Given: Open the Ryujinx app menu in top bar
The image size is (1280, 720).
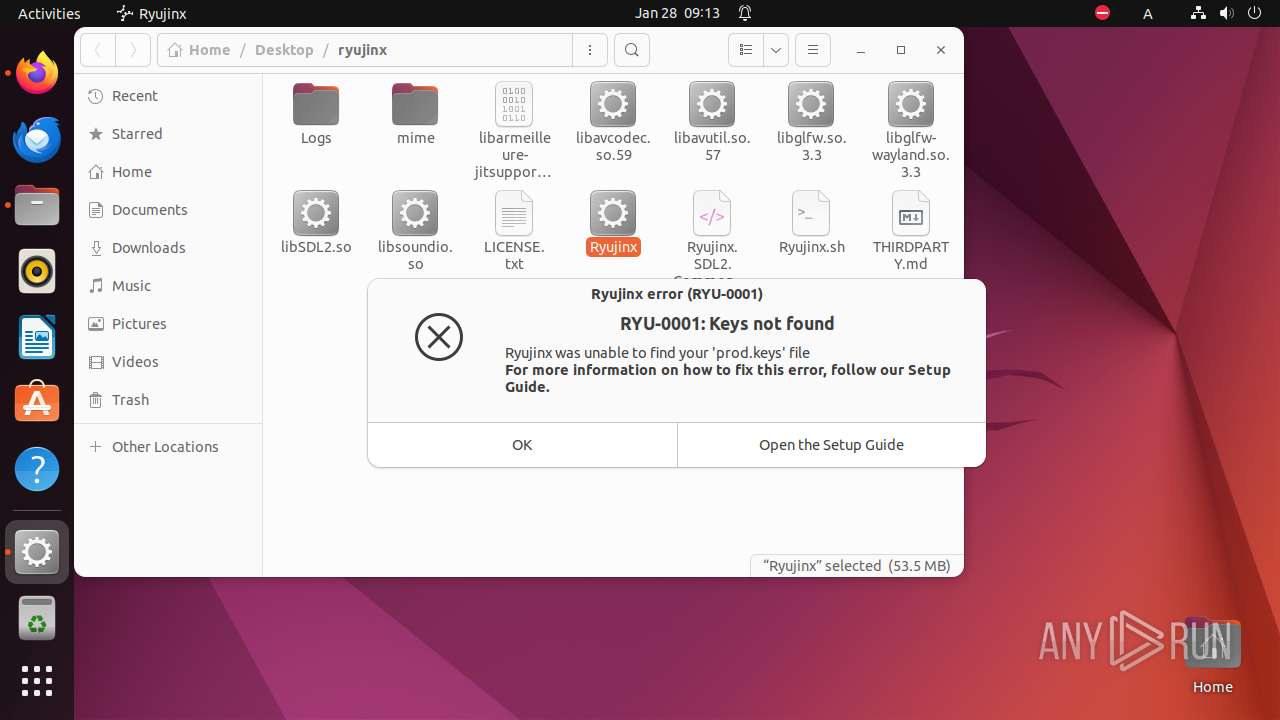Looking at the screenshot, I should [152, 13].
